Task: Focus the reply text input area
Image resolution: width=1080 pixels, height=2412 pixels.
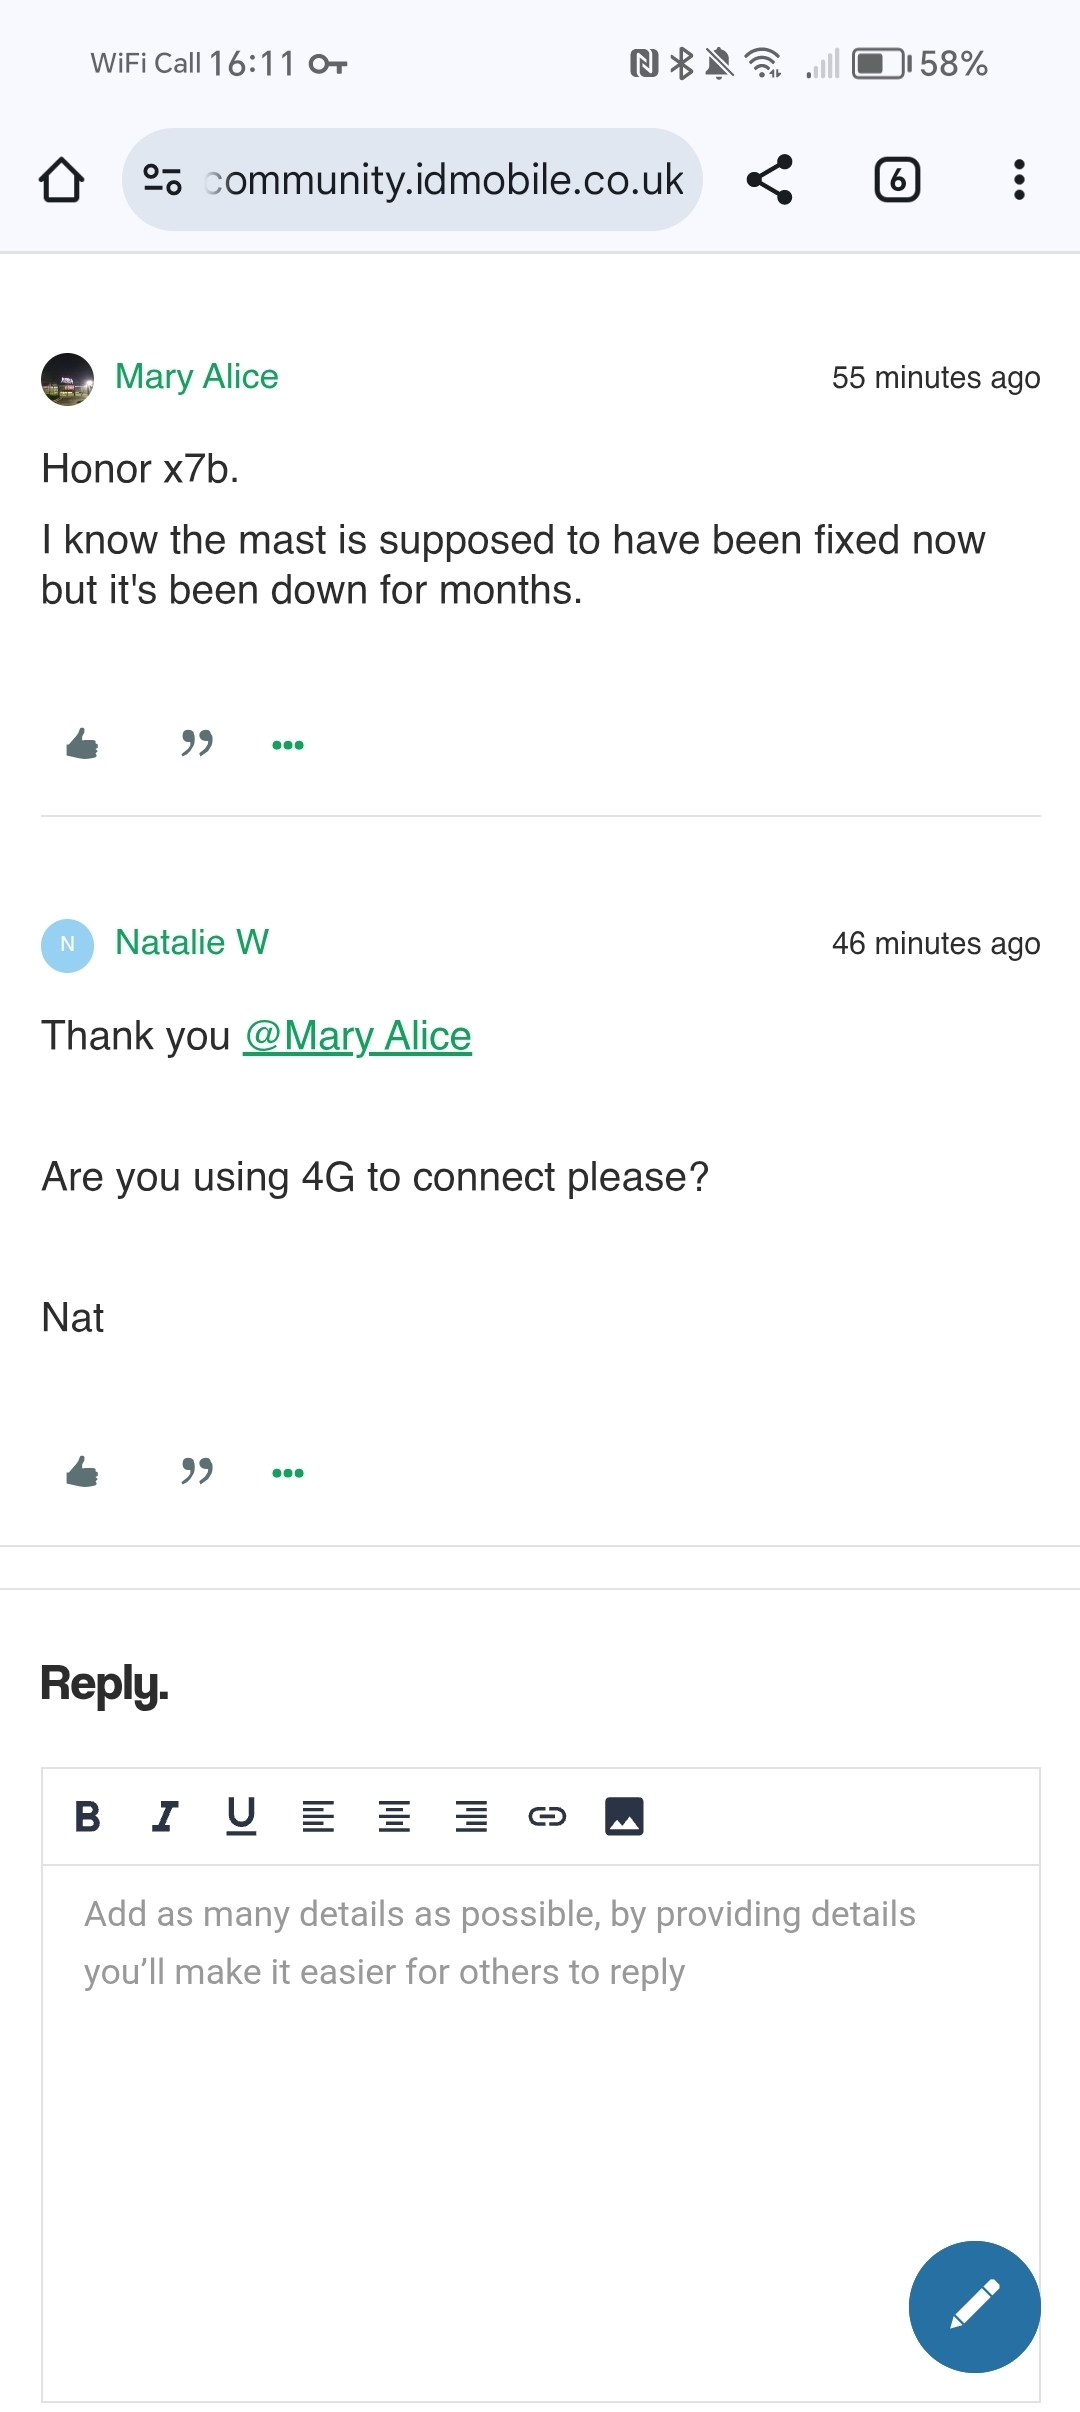Action: tap(540, 2132)
